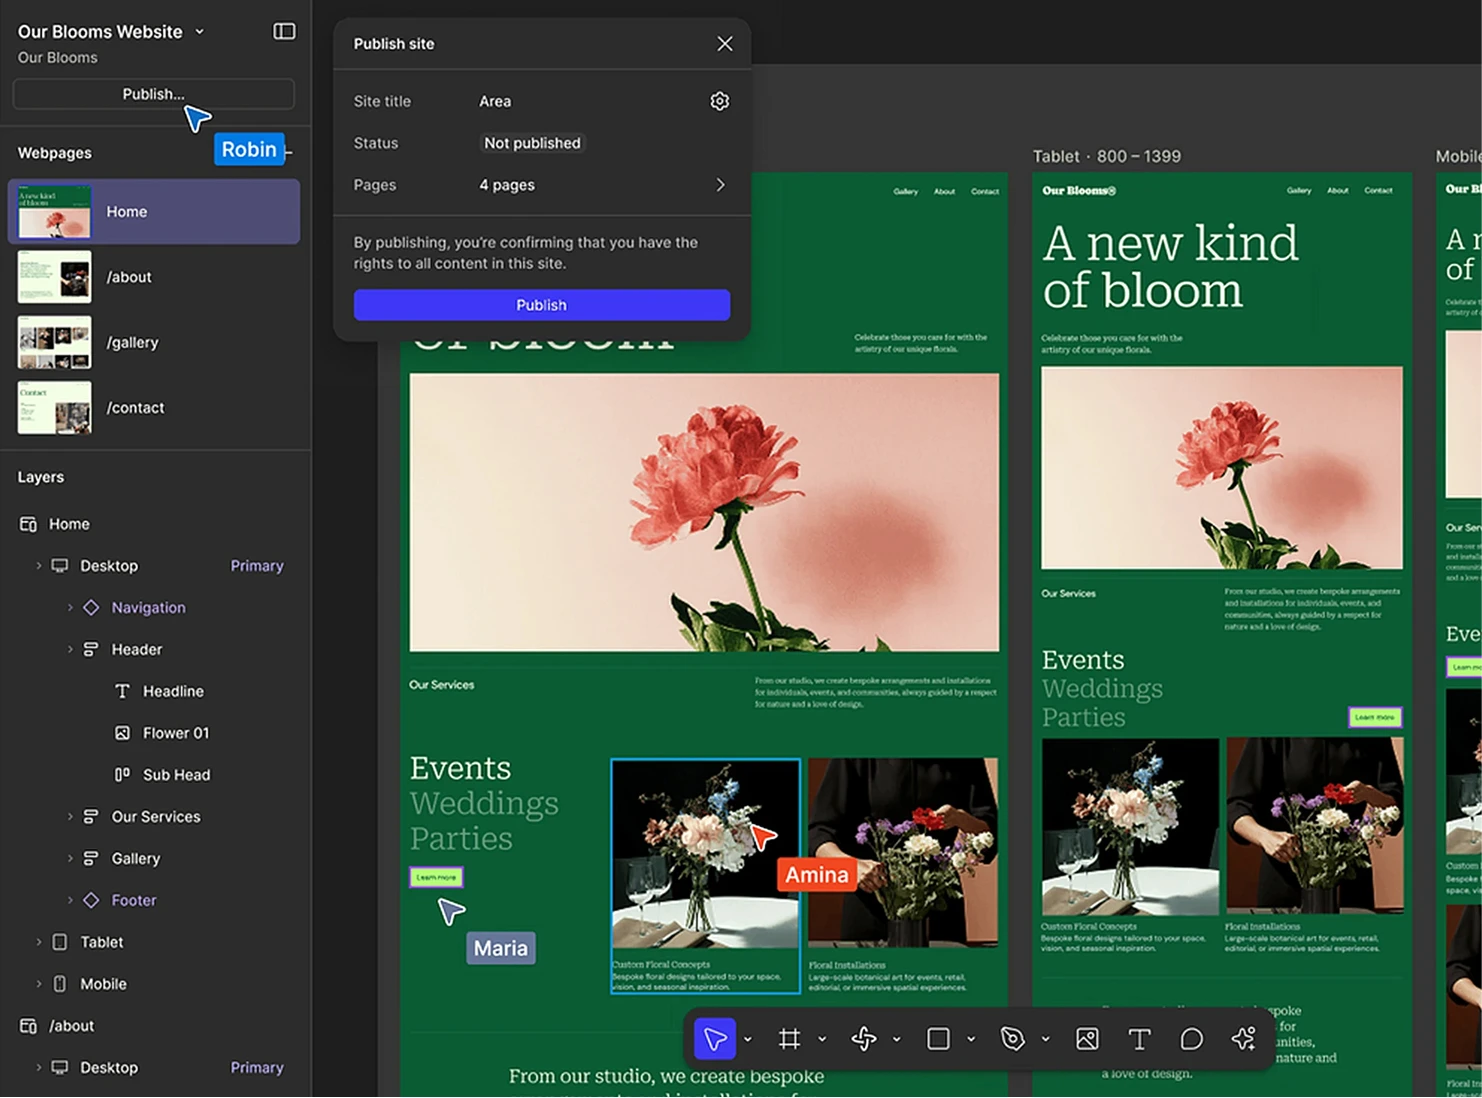Open the shape tool options dropdown arrow

coord(970,1039)
